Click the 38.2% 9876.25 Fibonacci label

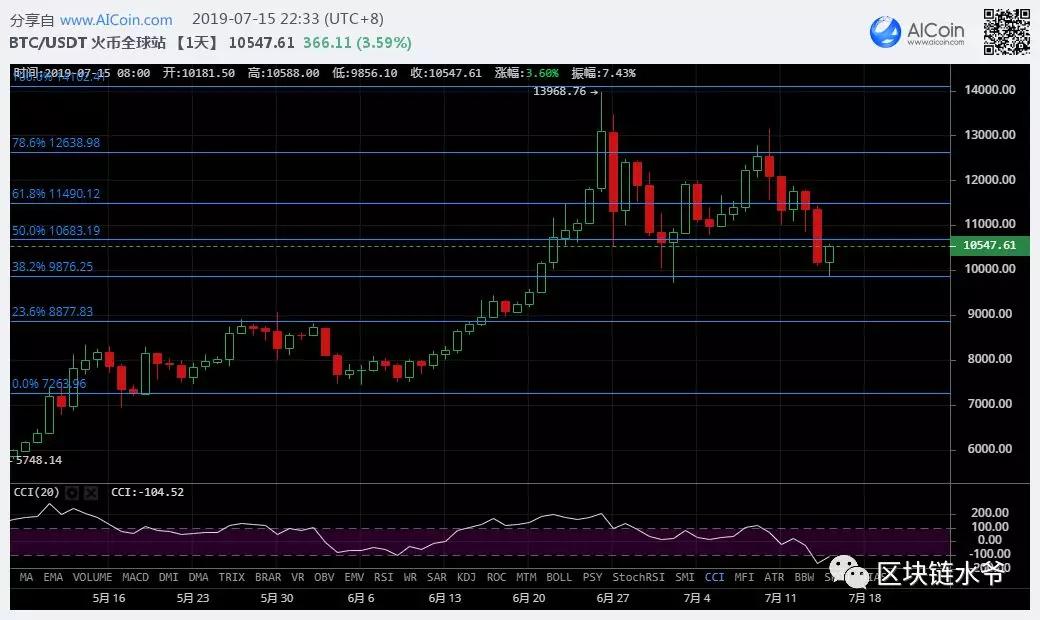(53, 267)
